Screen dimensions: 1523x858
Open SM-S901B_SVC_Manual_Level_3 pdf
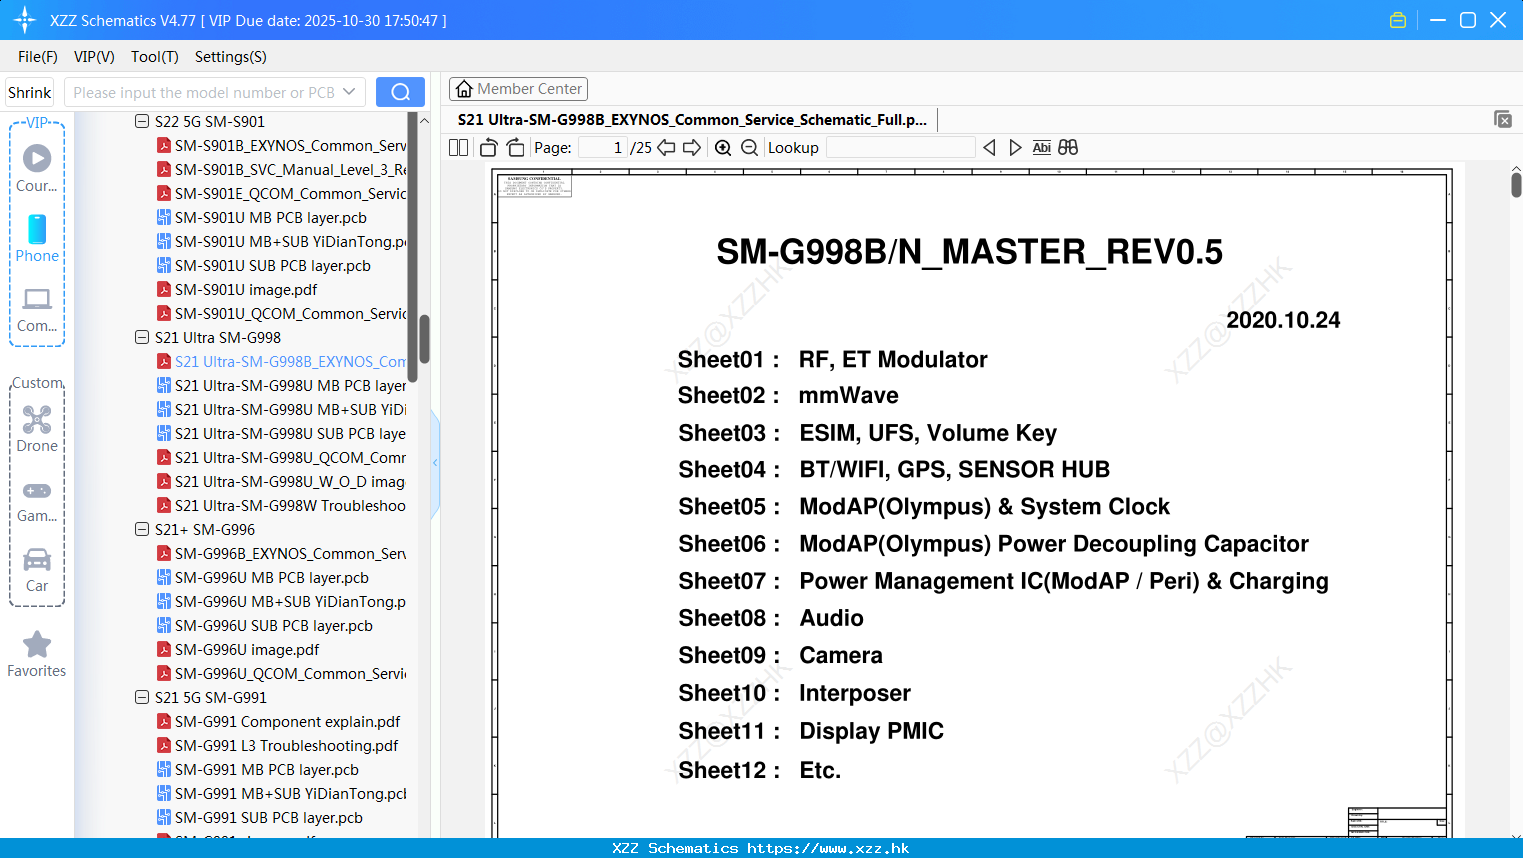click(282, 169)
